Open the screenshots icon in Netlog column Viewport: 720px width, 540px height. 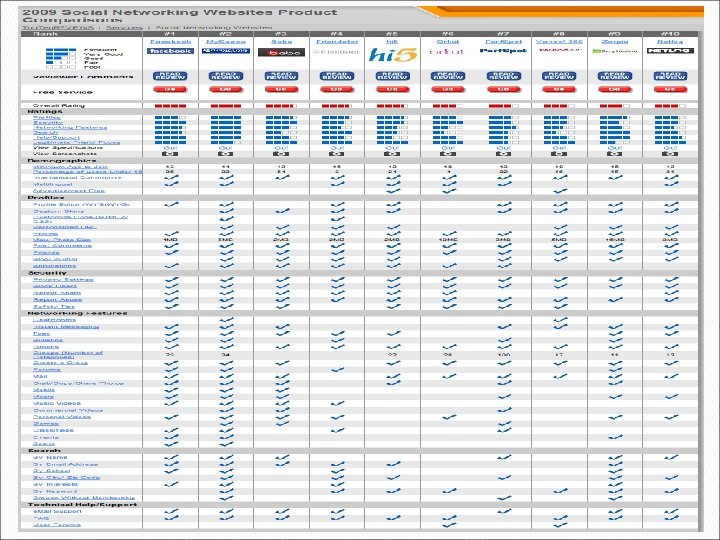(670, 154)
